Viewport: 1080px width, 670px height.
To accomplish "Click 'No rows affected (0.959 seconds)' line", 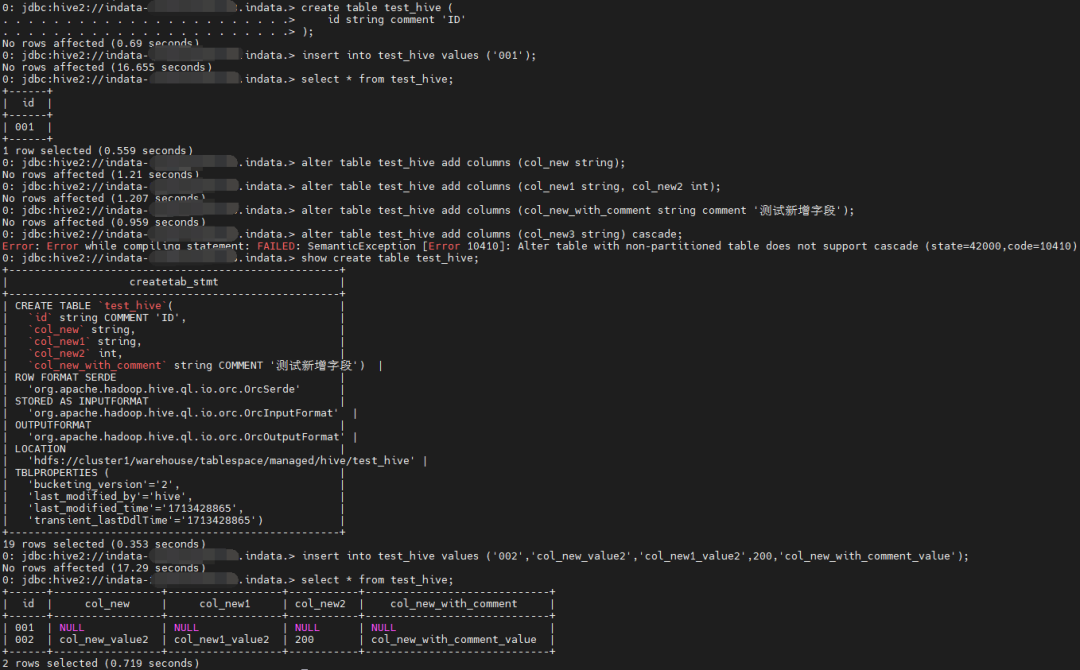I will tap(104, 222).
